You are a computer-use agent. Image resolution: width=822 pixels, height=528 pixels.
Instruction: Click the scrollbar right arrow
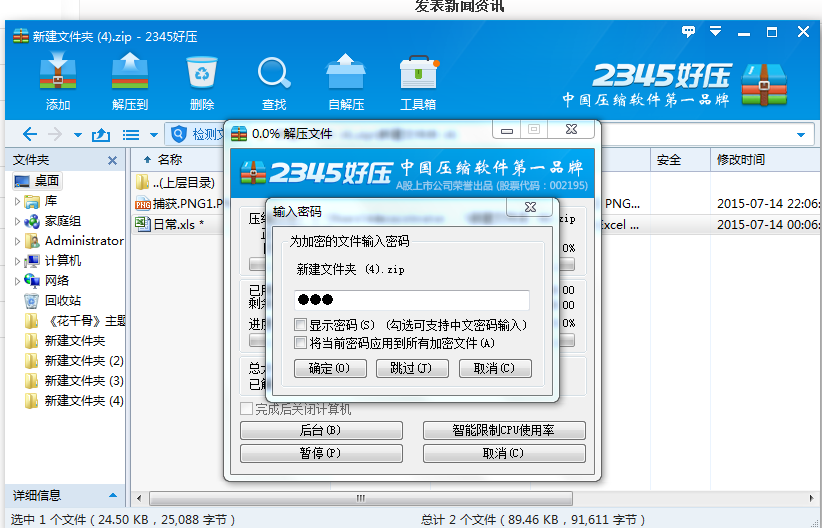coord(812,498)
